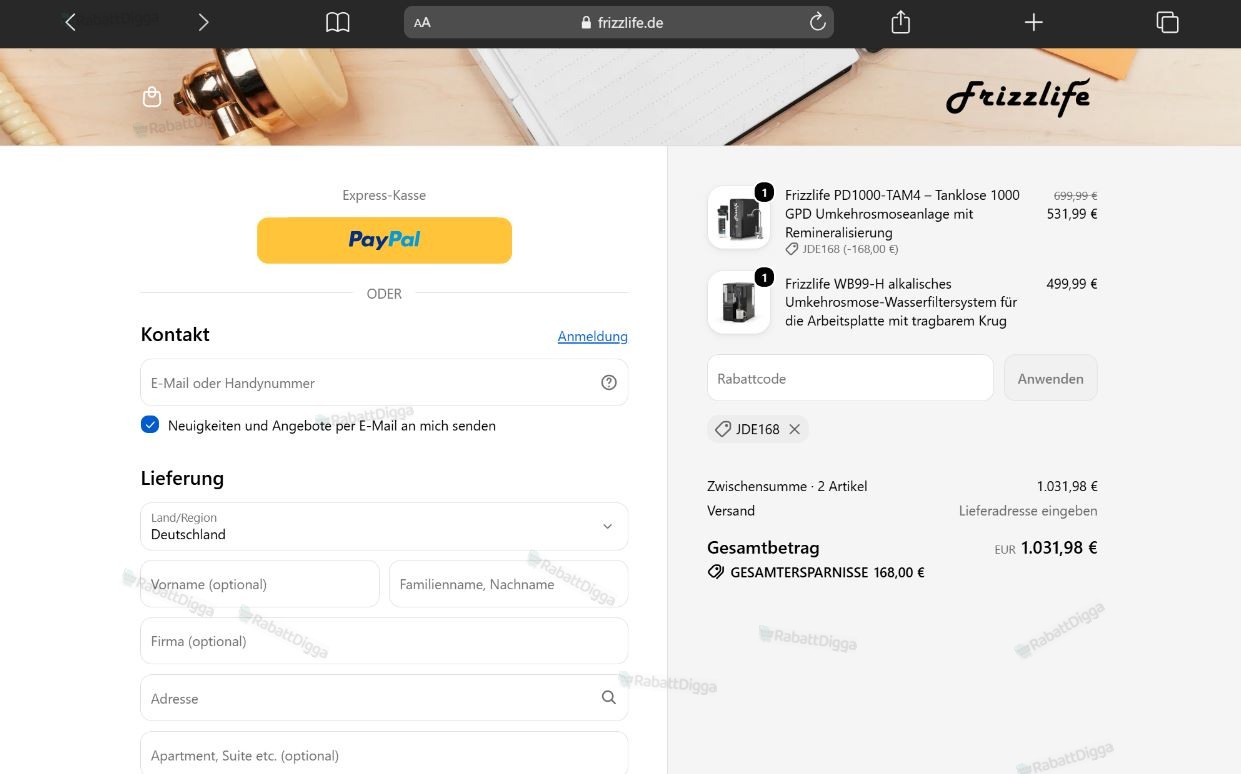Screen dimensions: 1241x774
Task: Open the Land/Region dropdown
Action: [384, 526]
